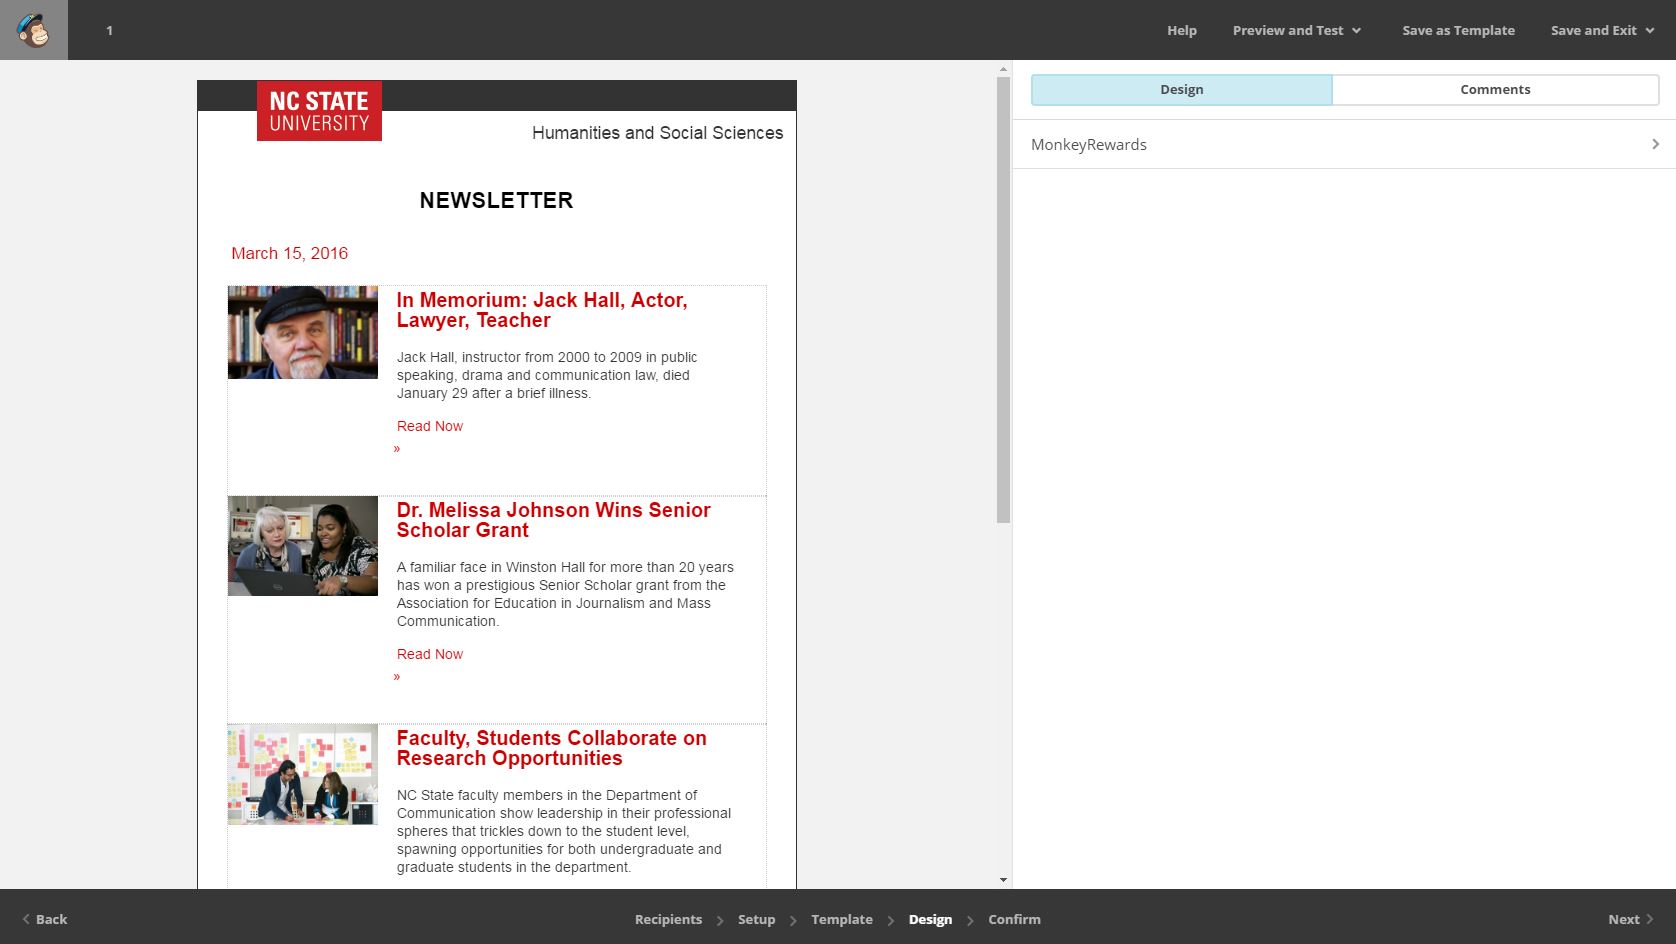Click the NEWSLETTER title text
Screen dimensions: 1676x944
pos(496,200)
